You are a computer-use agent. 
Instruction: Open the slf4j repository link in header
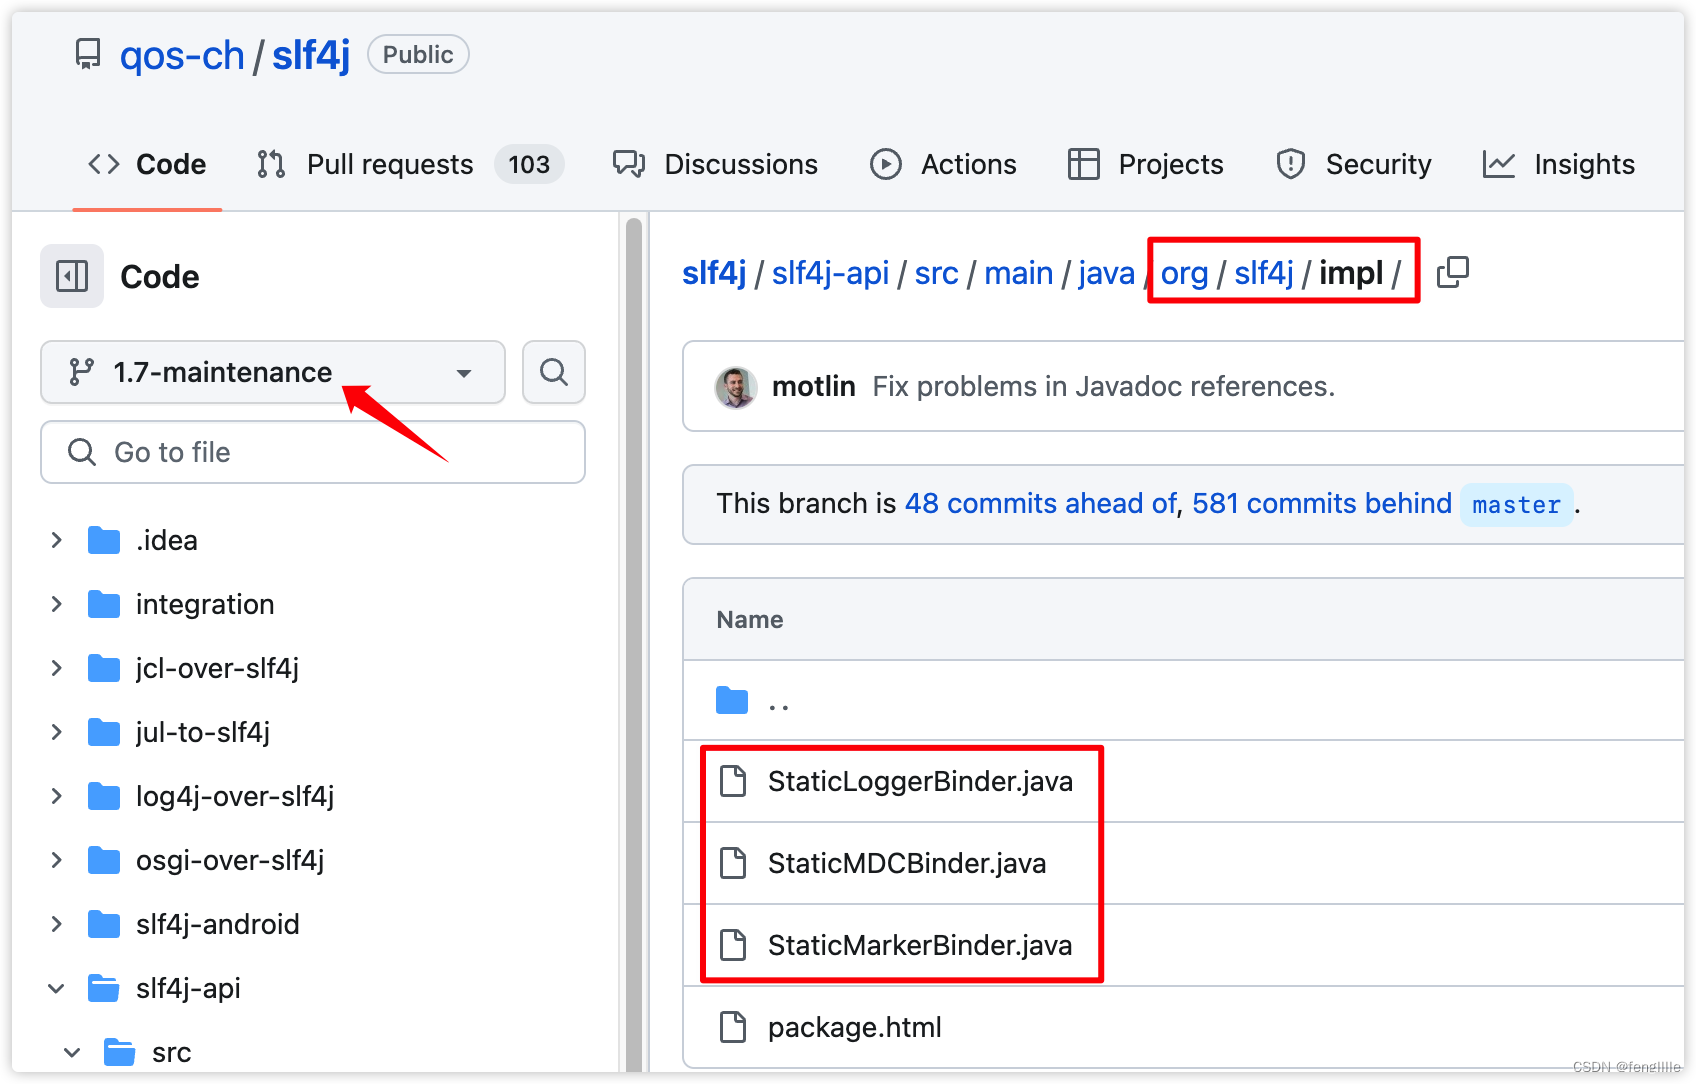point(311,55)
